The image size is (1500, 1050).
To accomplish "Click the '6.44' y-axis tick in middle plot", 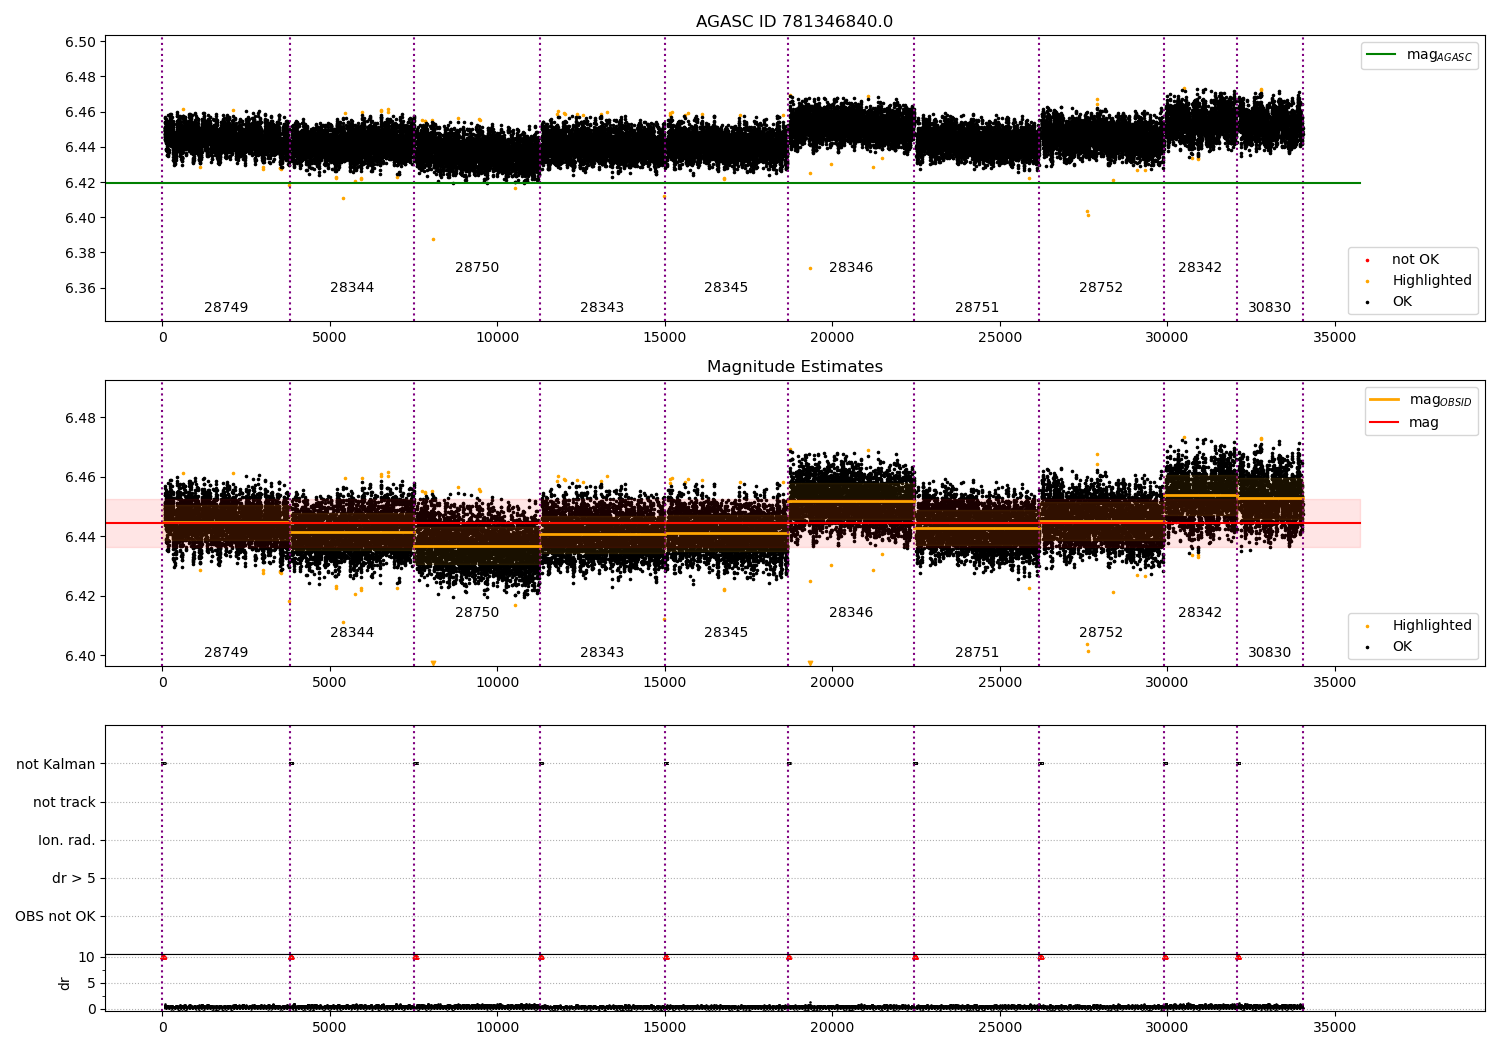I will click(x=82, y=537).
